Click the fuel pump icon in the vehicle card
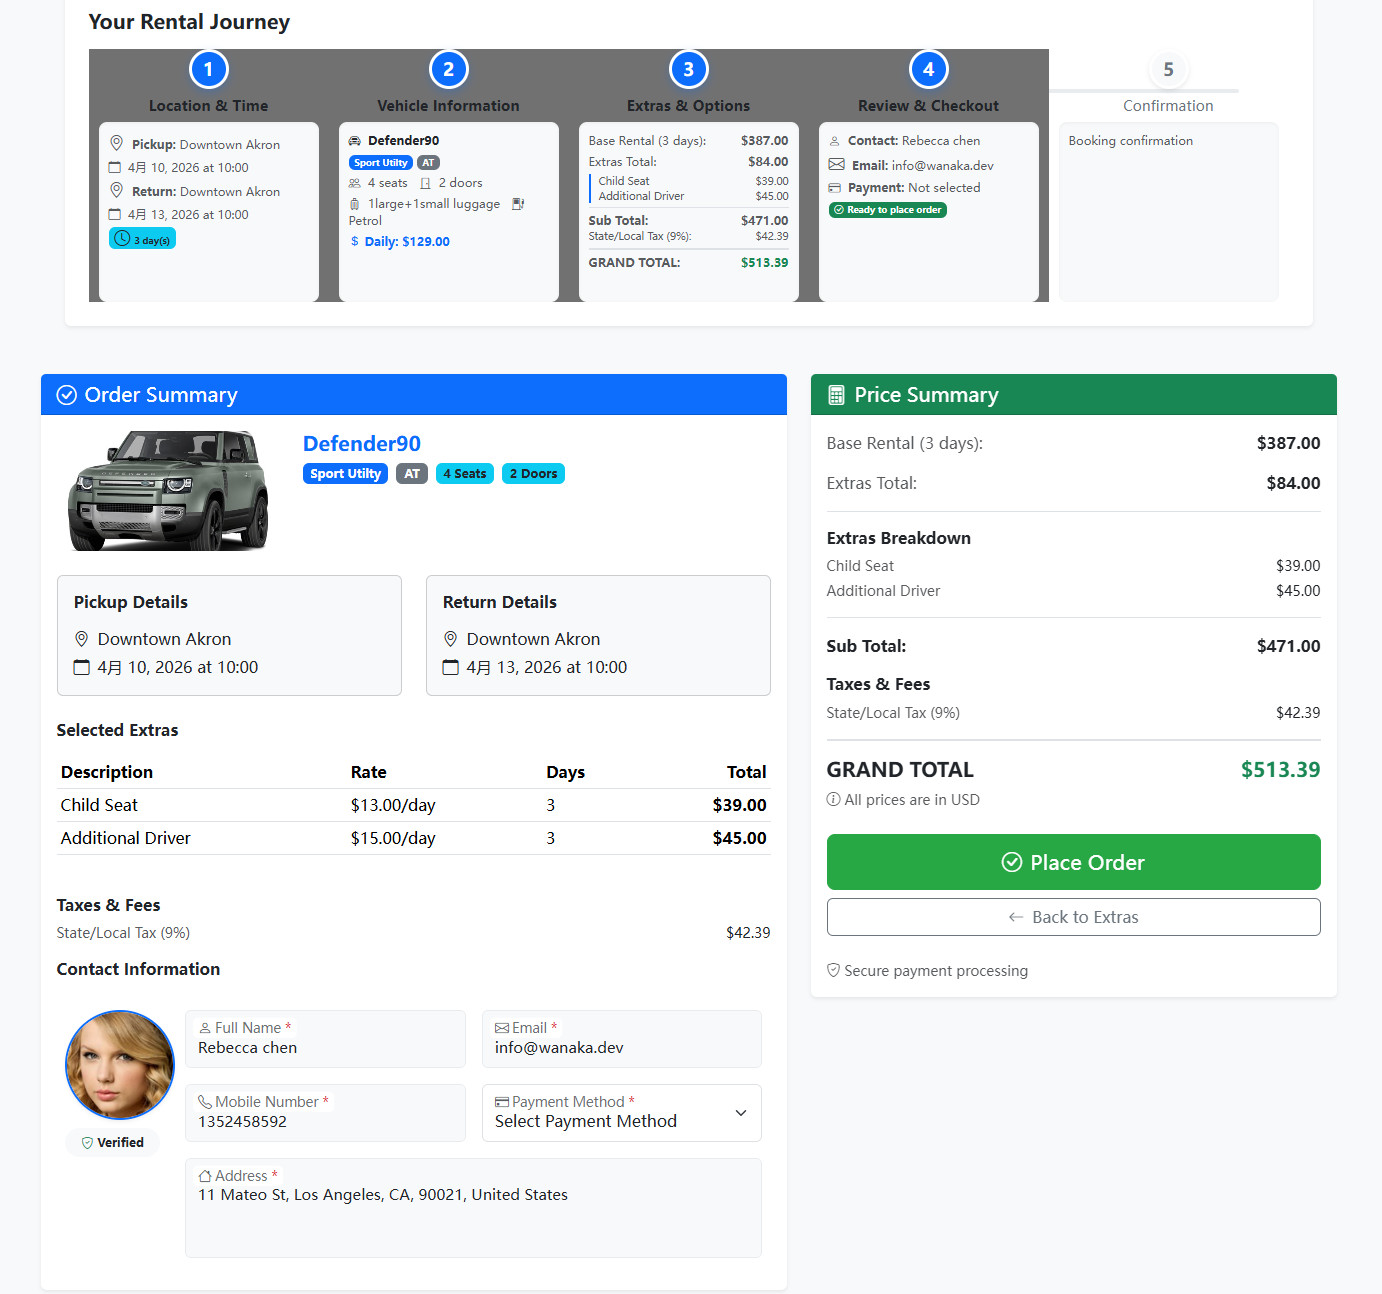This screenshot has height=1294, width=1382. (518, 204)
